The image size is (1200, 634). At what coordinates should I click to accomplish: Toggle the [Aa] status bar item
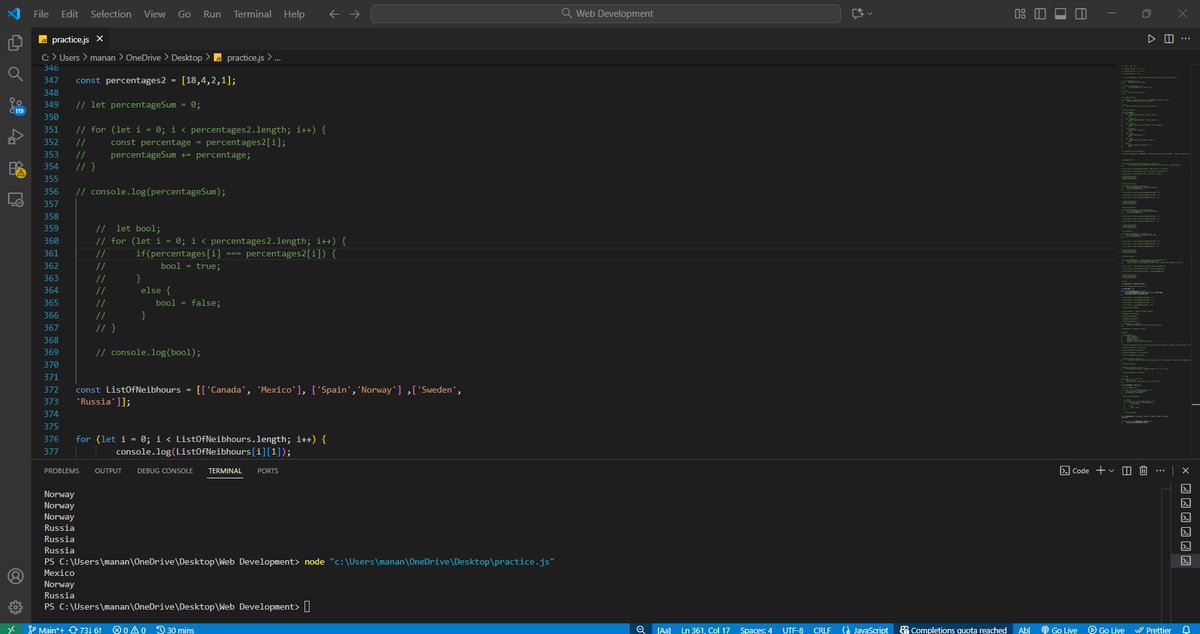point(664,629)
